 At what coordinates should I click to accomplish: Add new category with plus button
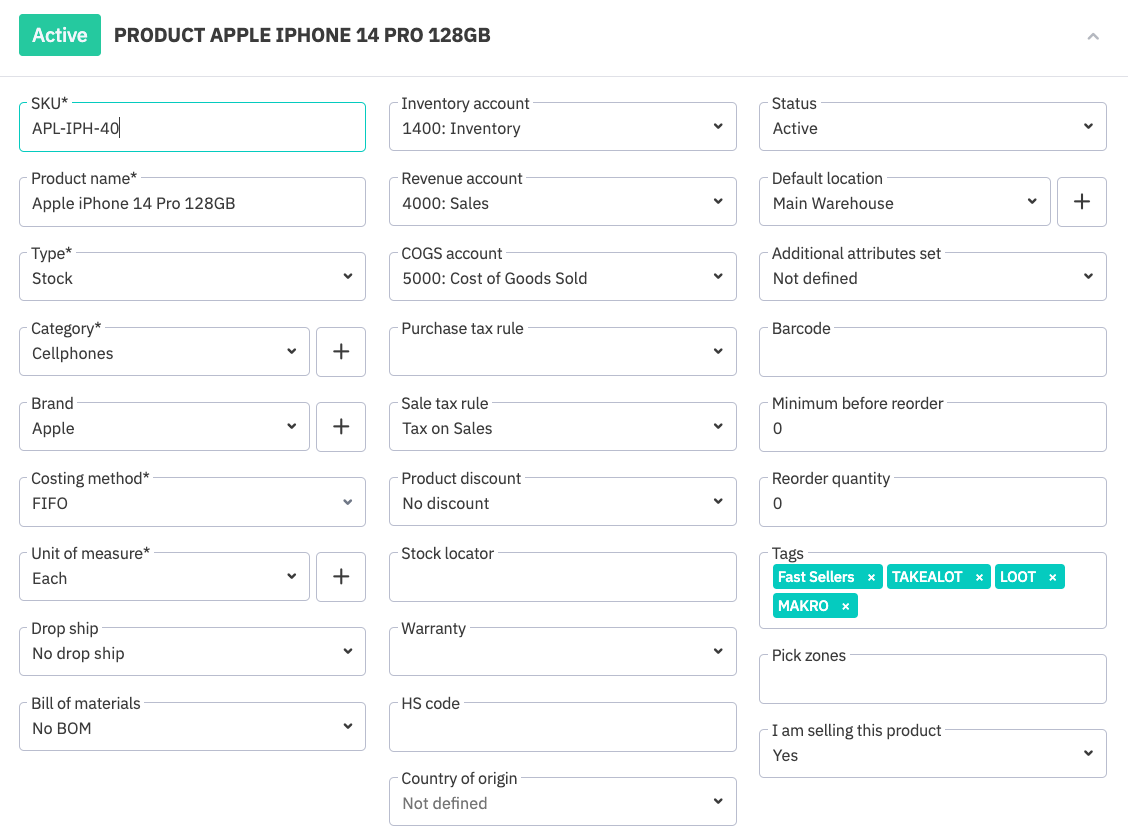point(341,352)
